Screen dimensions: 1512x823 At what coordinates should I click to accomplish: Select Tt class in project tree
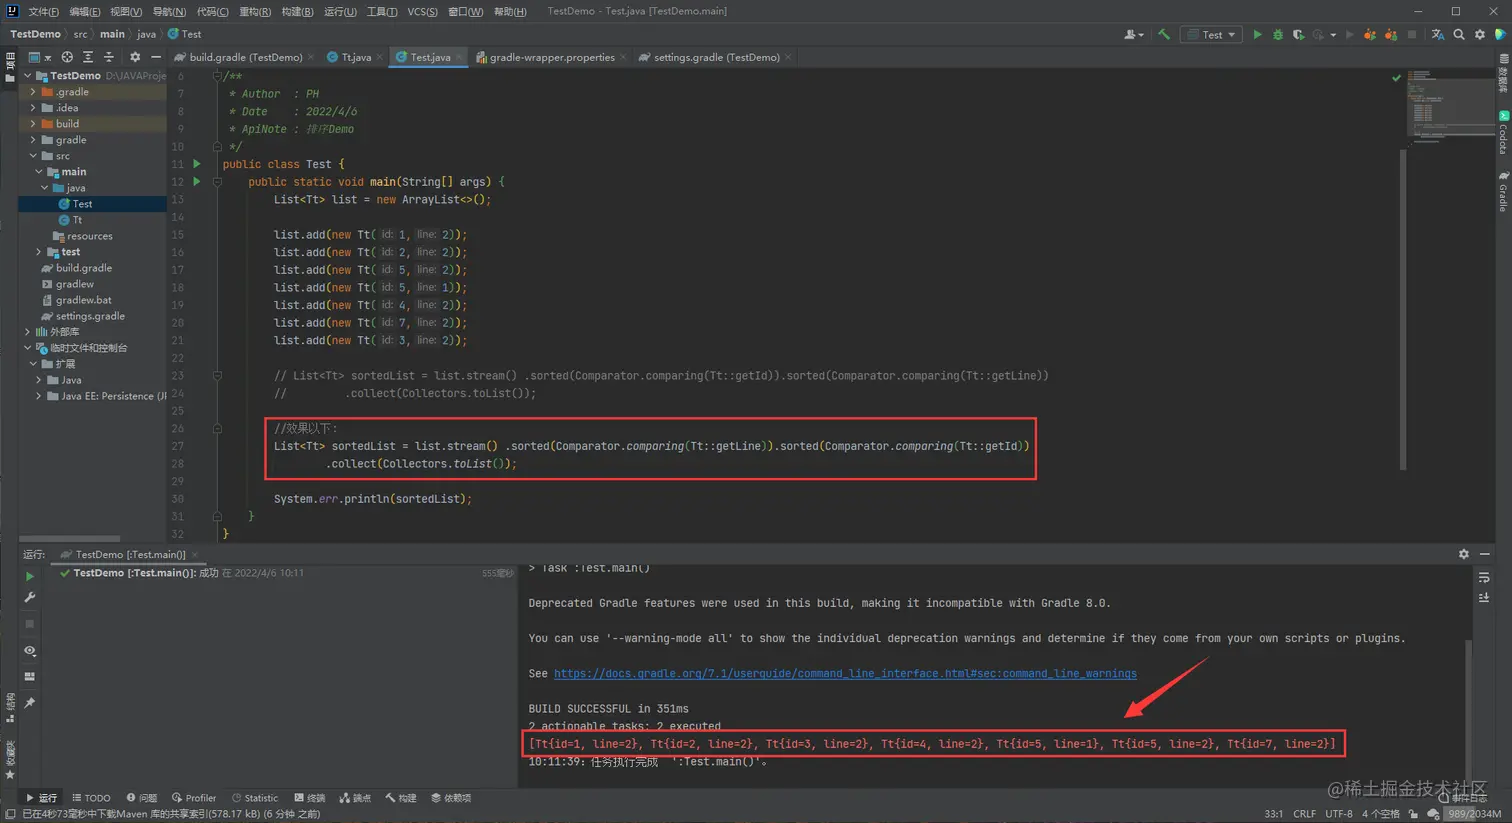pyautogui.click(x=77, y=220)
